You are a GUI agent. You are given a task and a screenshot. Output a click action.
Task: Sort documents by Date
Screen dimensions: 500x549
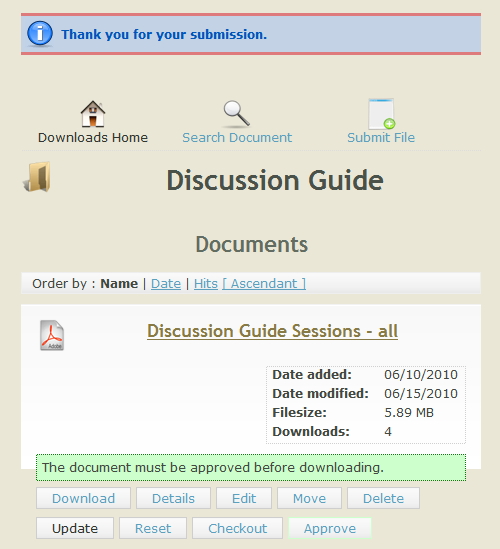(x=166, y=284)
